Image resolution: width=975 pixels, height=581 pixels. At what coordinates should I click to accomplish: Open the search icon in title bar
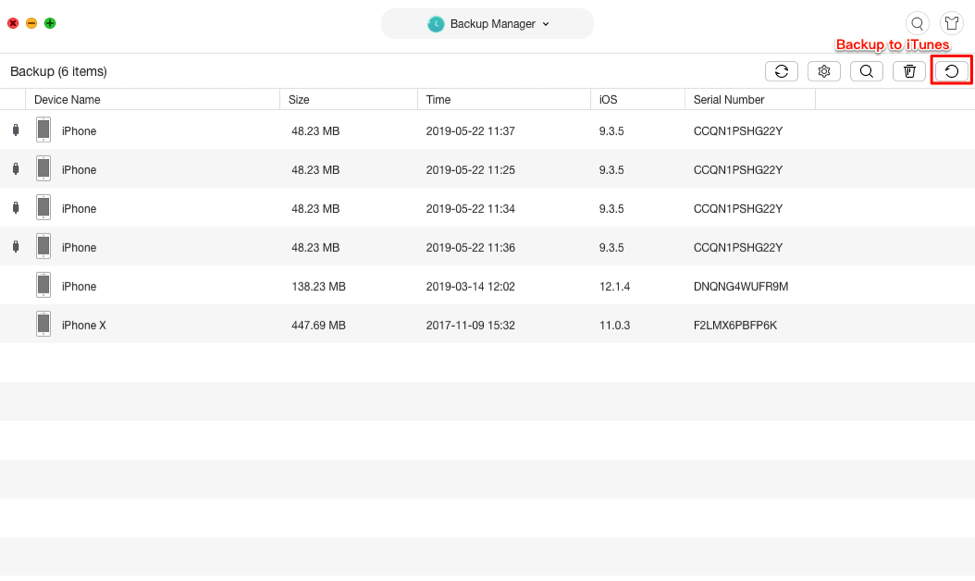(917, 24)
